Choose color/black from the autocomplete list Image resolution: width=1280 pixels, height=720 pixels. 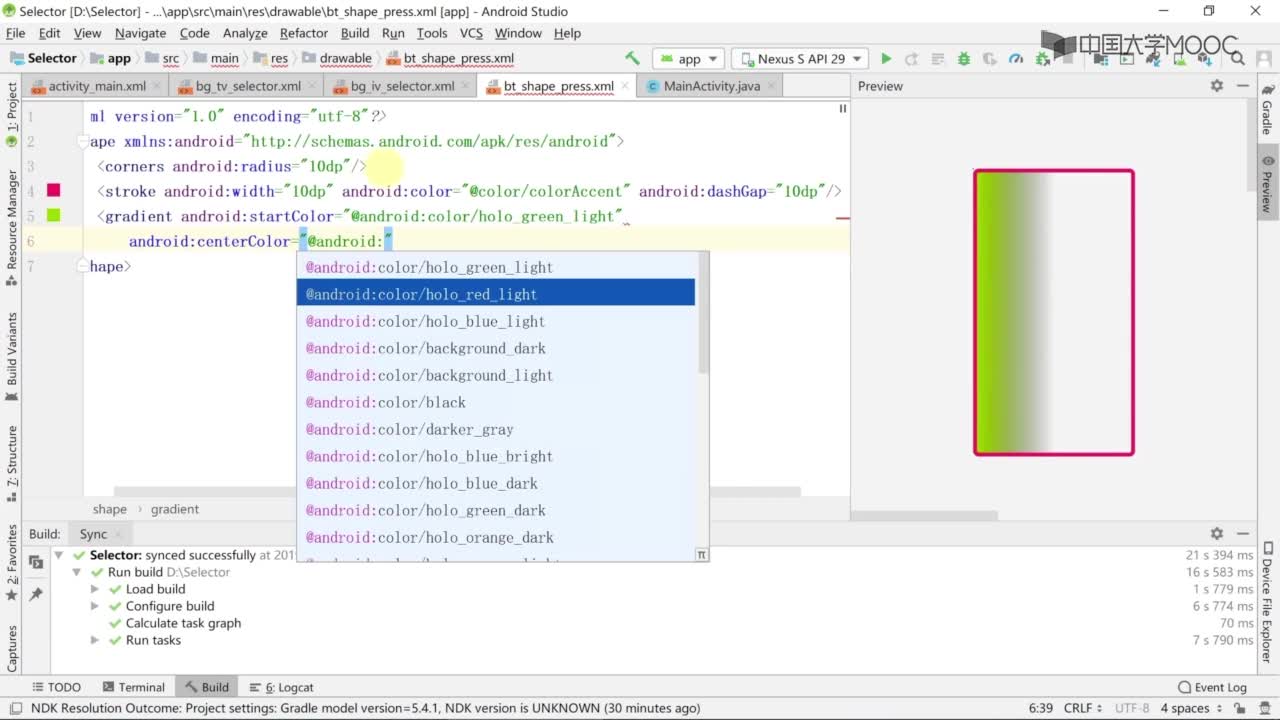496,402
